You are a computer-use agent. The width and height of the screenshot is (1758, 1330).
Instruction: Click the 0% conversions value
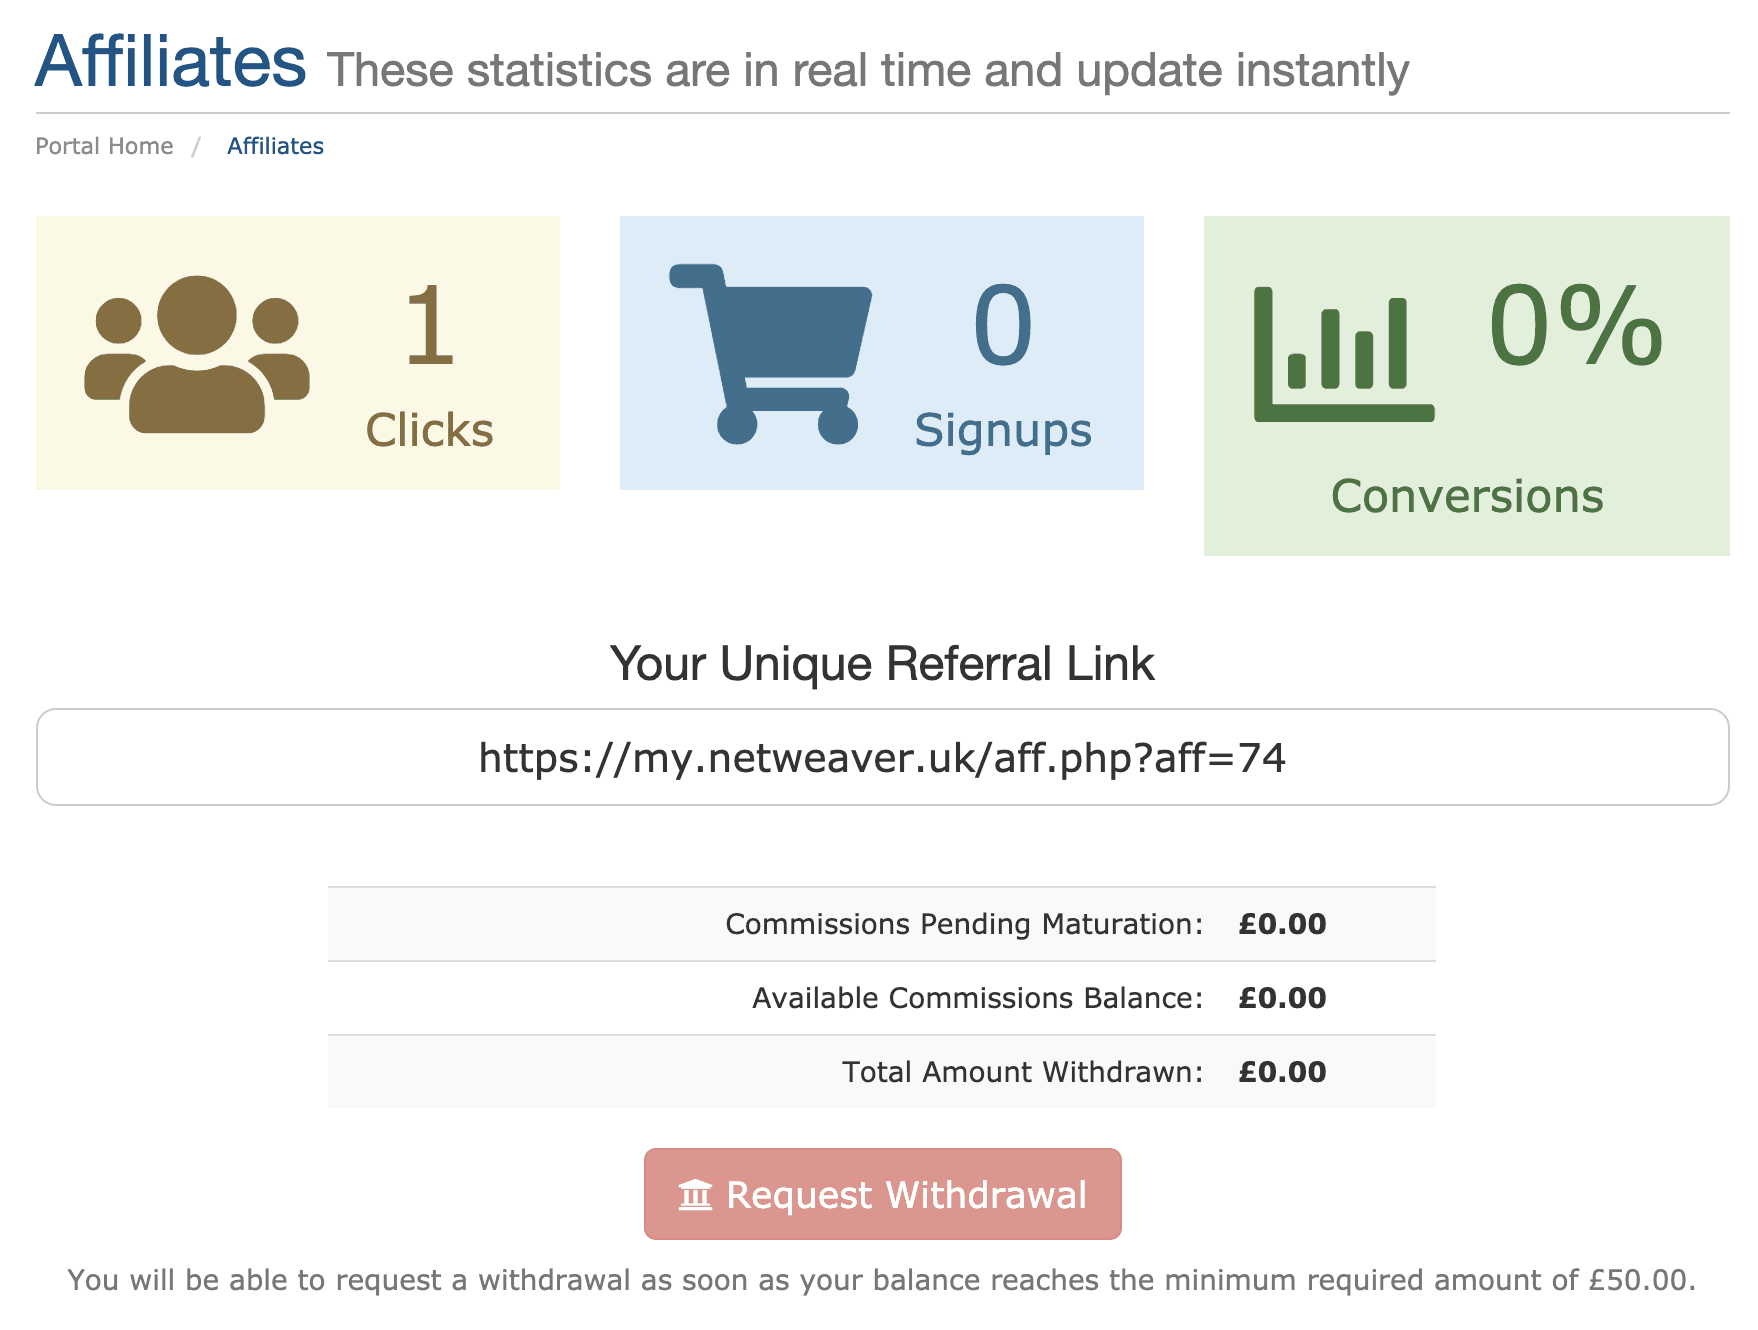tap(1575, 326)
